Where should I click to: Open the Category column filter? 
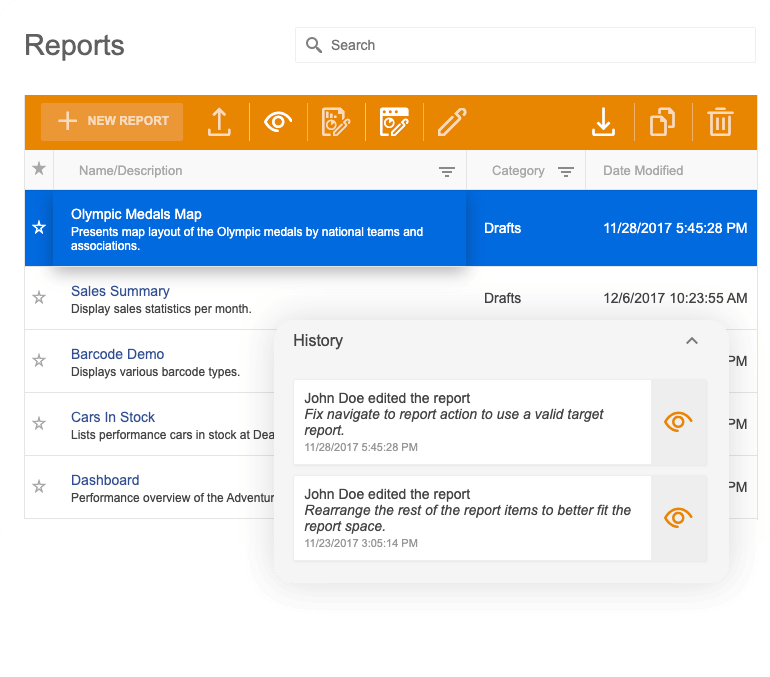(x=566, y=171)
